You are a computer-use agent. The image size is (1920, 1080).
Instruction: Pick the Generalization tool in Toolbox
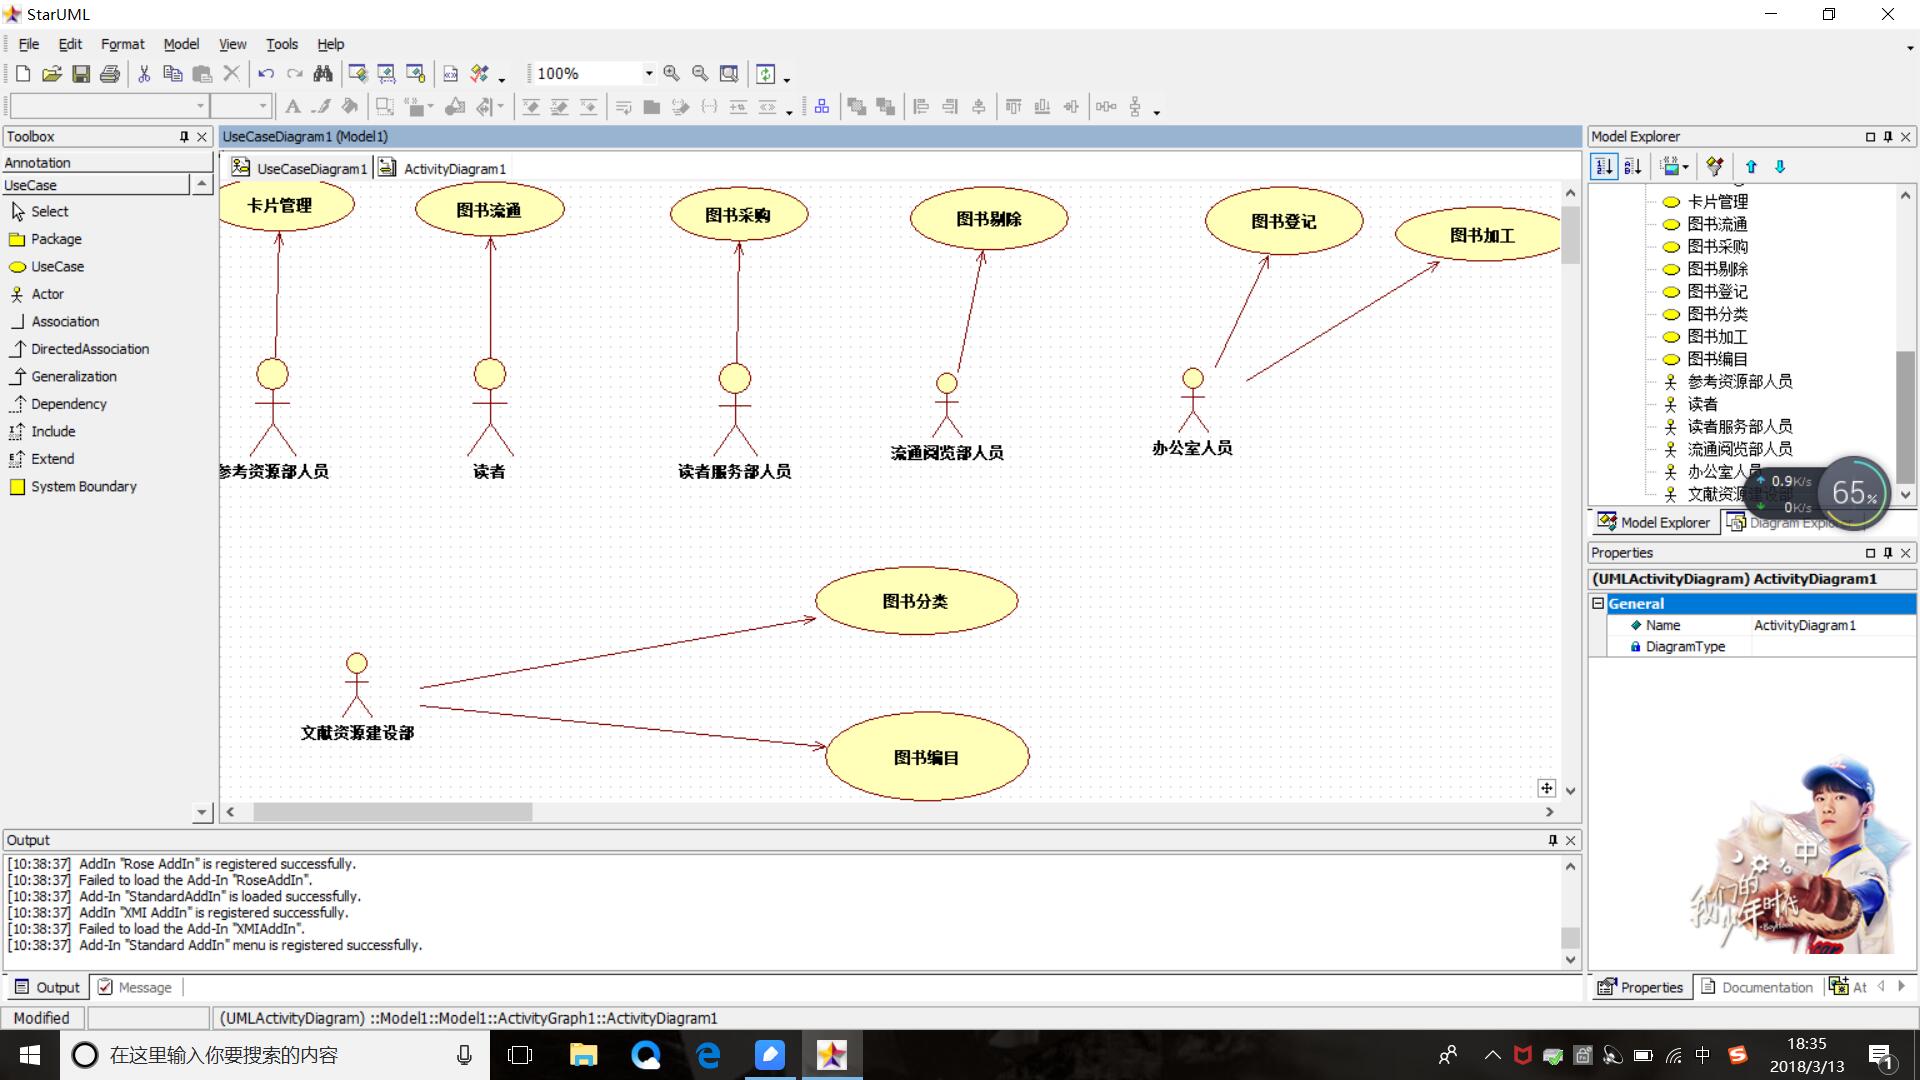(x=73, y=377)
